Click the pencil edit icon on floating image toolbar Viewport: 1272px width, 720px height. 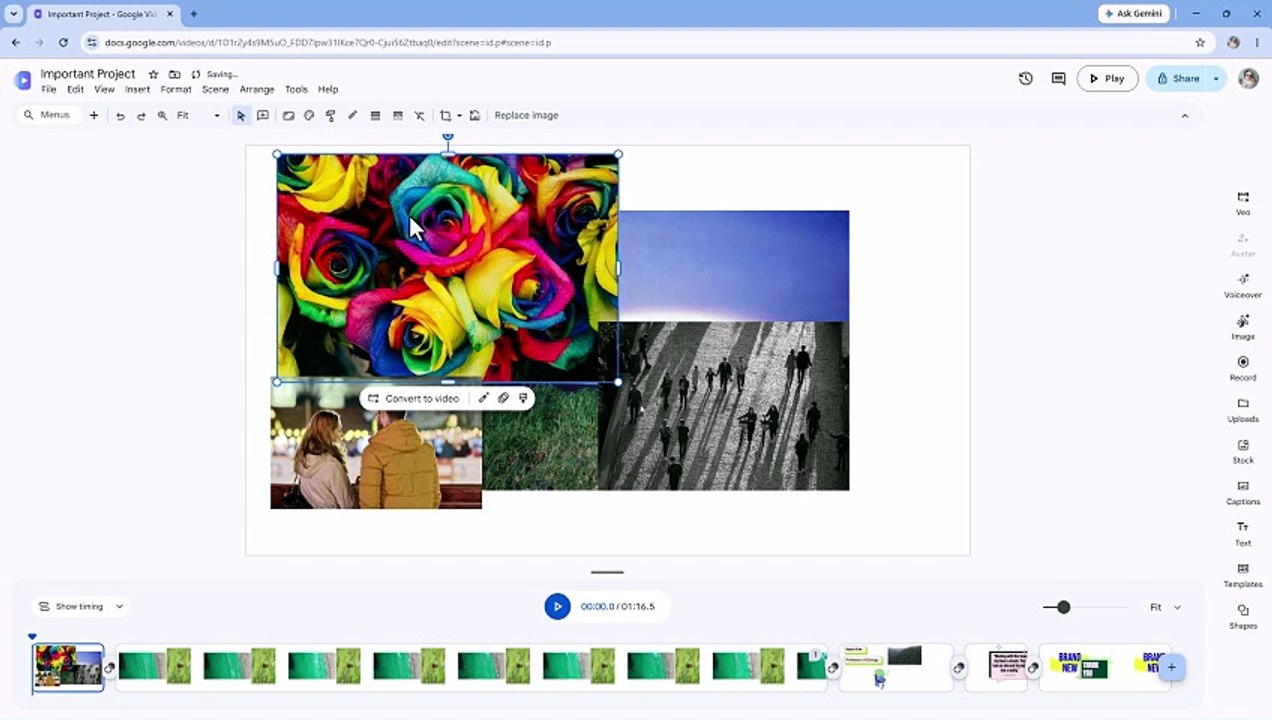(x=483, y=398)
